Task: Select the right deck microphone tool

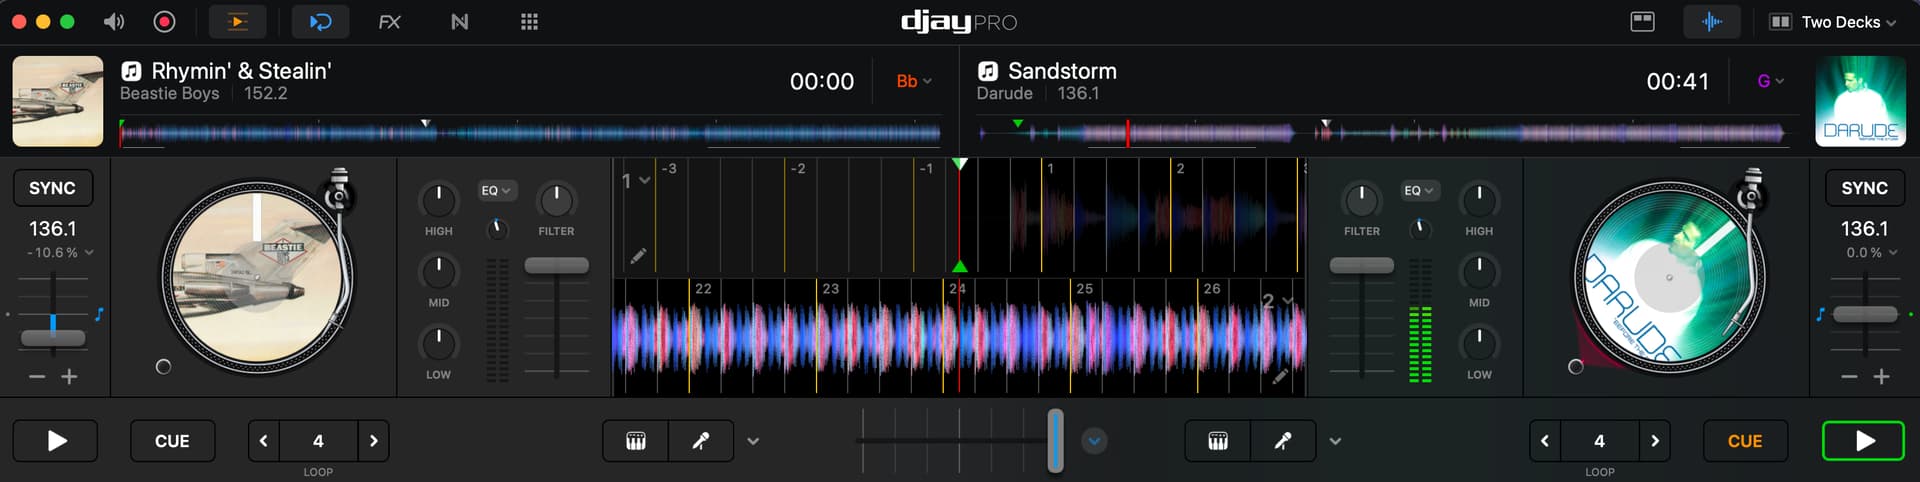Action: pos(1283,441)
